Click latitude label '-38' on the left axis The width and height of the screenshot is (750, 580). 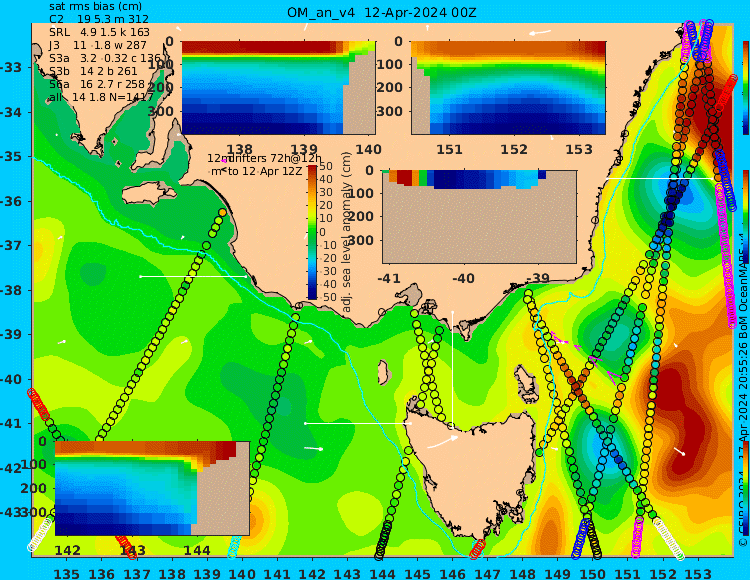point(11,290)
